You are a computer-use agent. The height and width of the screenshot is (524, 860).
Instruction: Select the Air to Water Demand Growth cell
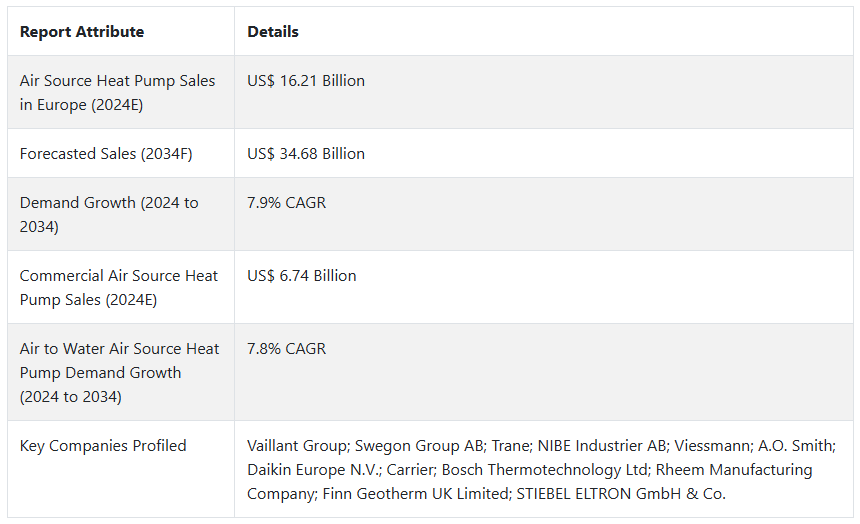pyautogui.click(x=119, y=372)
